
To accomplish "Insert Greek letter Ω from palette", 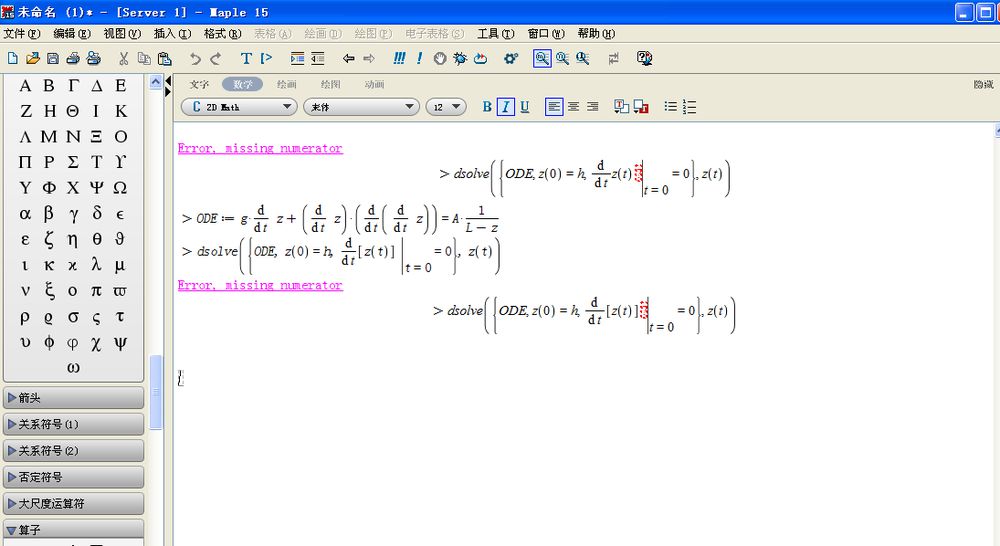I will [120, 188].
